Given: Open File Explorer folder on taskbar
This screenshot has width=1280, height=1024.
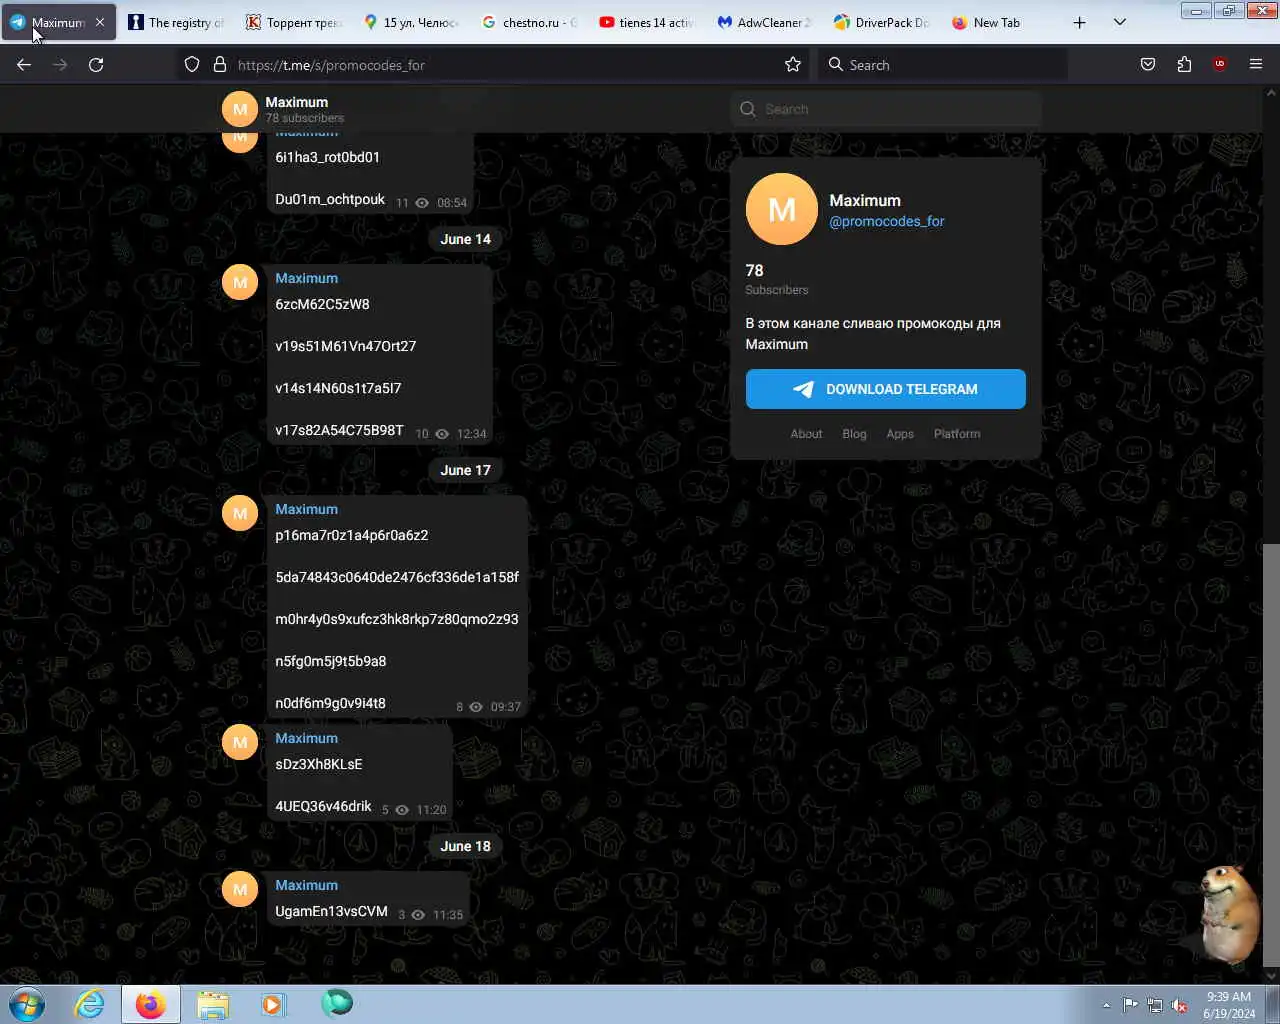Looking at the screenshot, I should 212,1004.
